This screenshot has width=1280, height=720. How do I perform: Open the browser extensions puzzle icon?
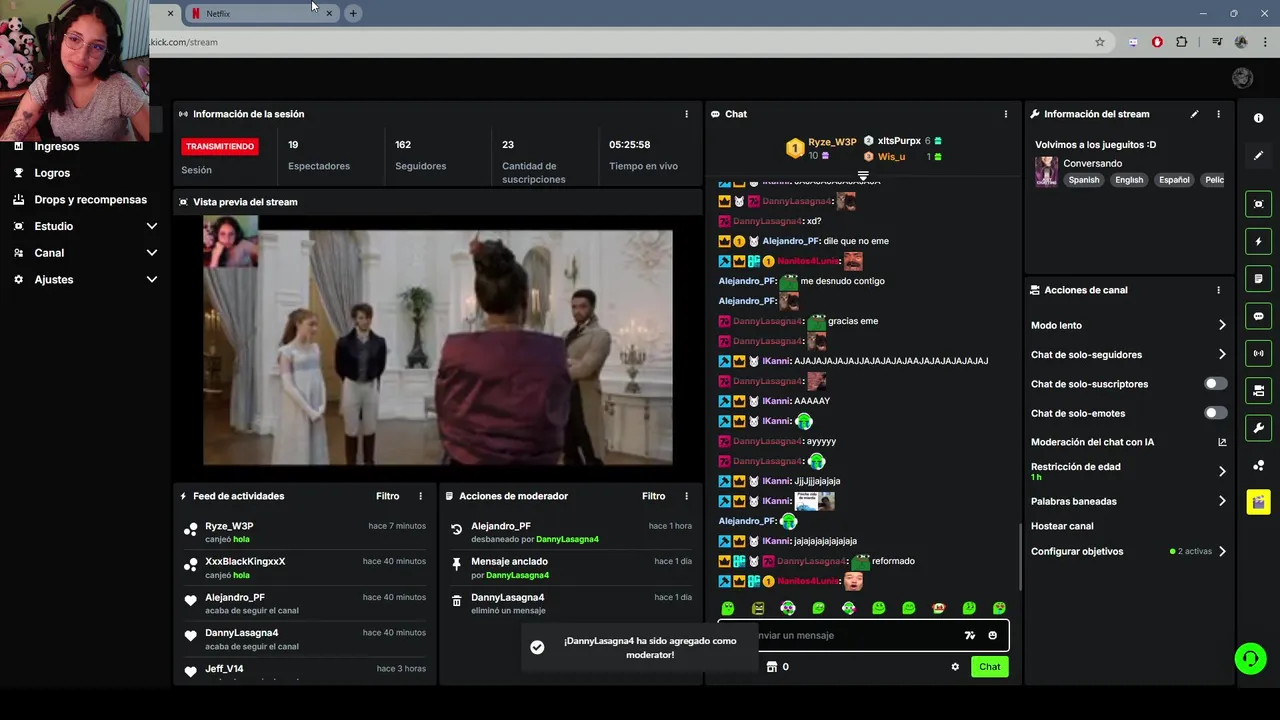click(x=1182, y=42)
